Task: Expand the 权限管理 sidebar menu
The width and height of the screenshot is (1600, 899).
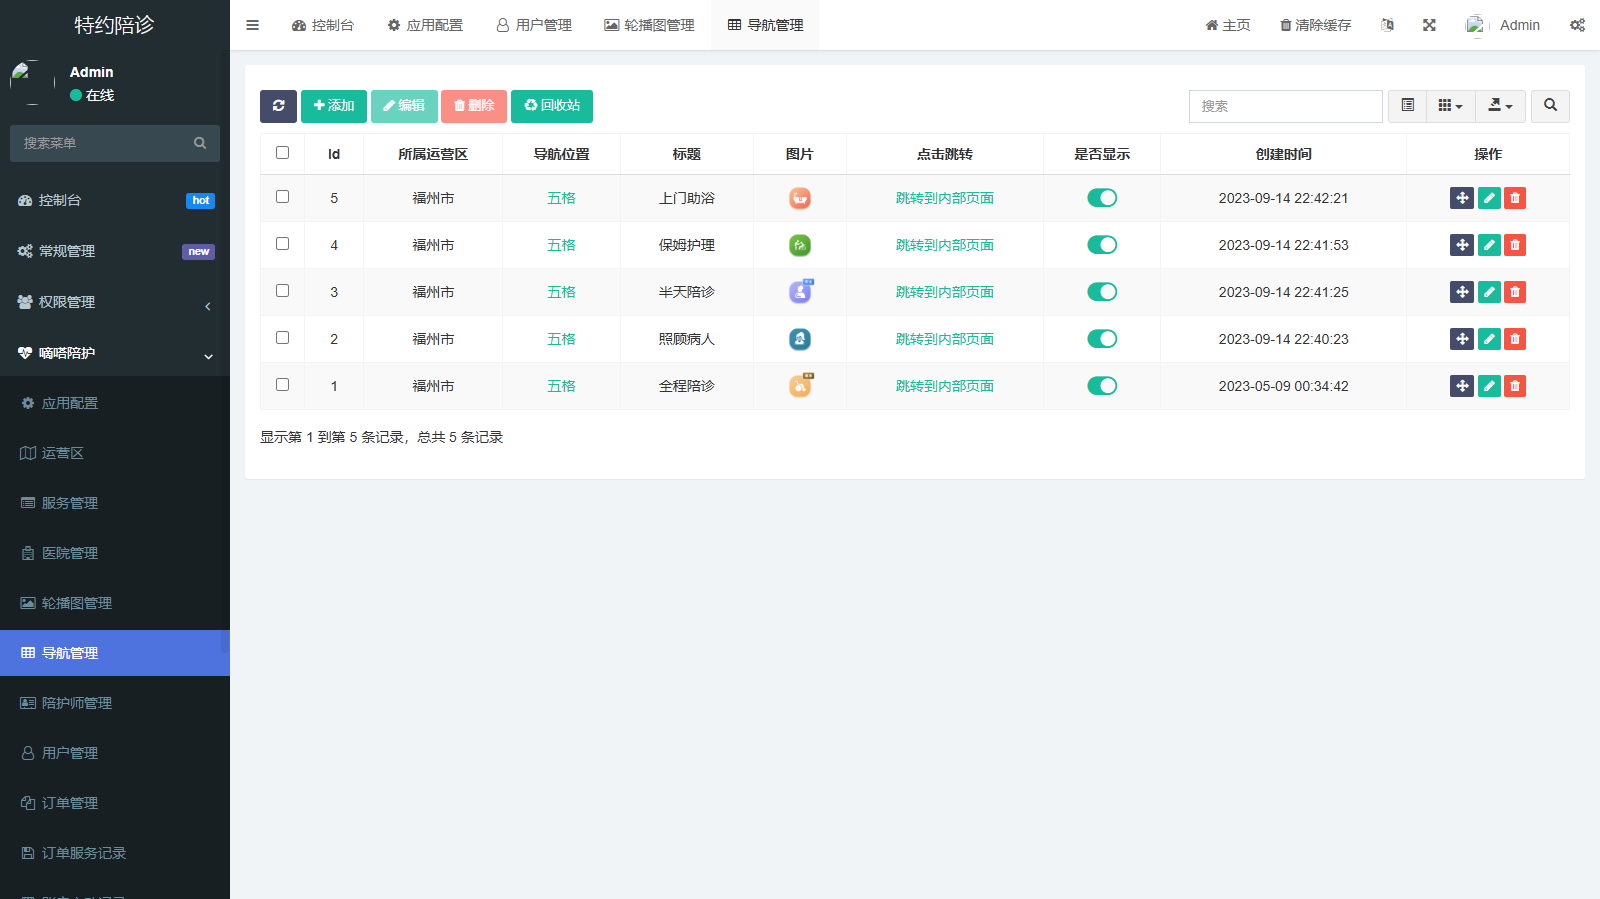Action: [115, 302]
